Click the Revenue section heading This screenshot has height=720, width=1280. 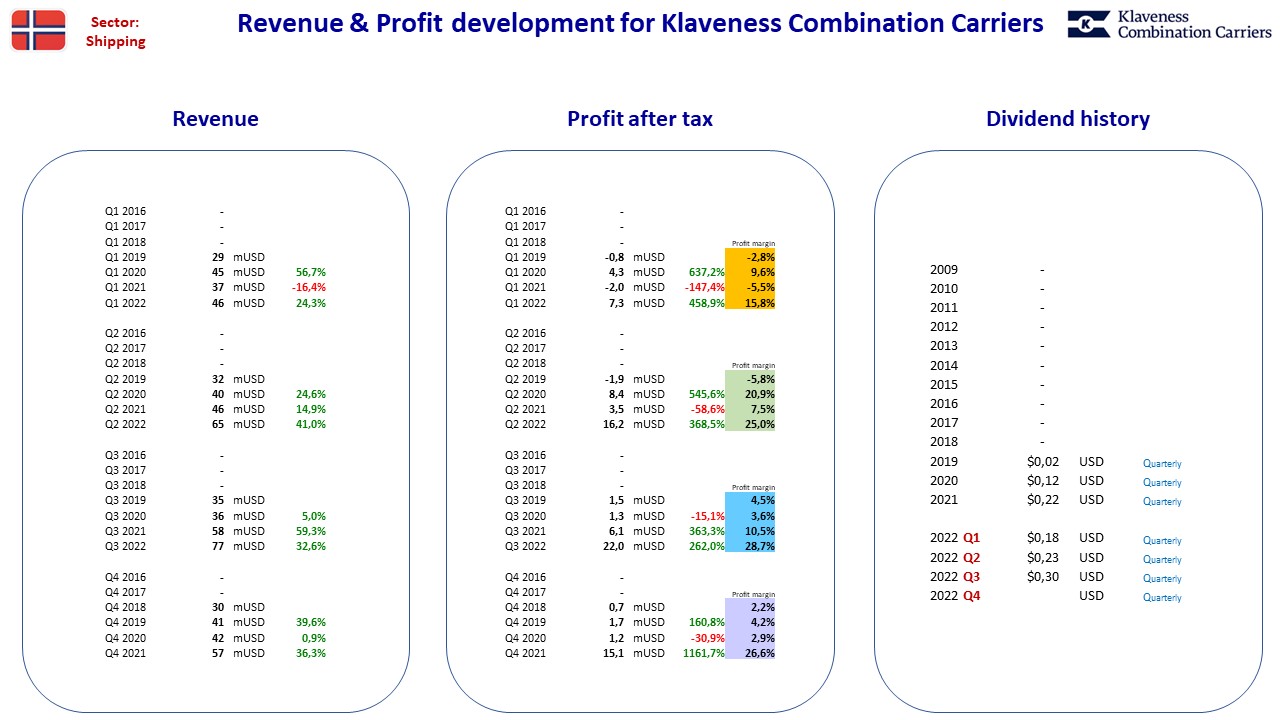click(215, 119)
